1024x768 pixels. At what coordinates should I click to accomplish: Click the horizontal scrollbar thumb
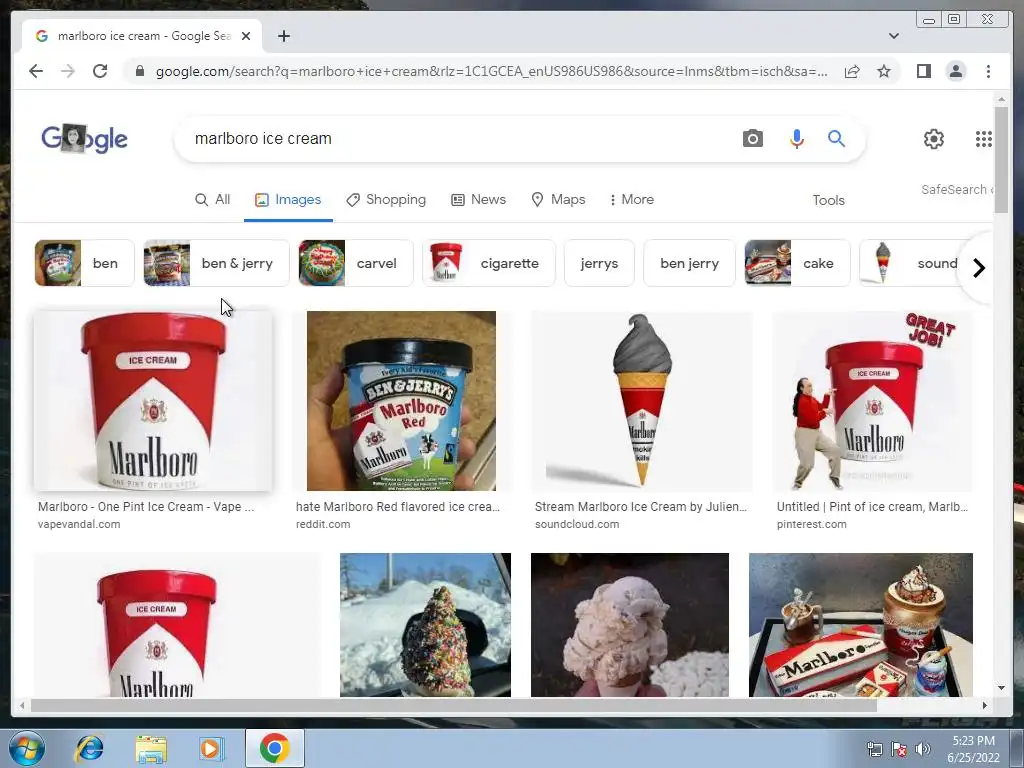pos(453,705)
